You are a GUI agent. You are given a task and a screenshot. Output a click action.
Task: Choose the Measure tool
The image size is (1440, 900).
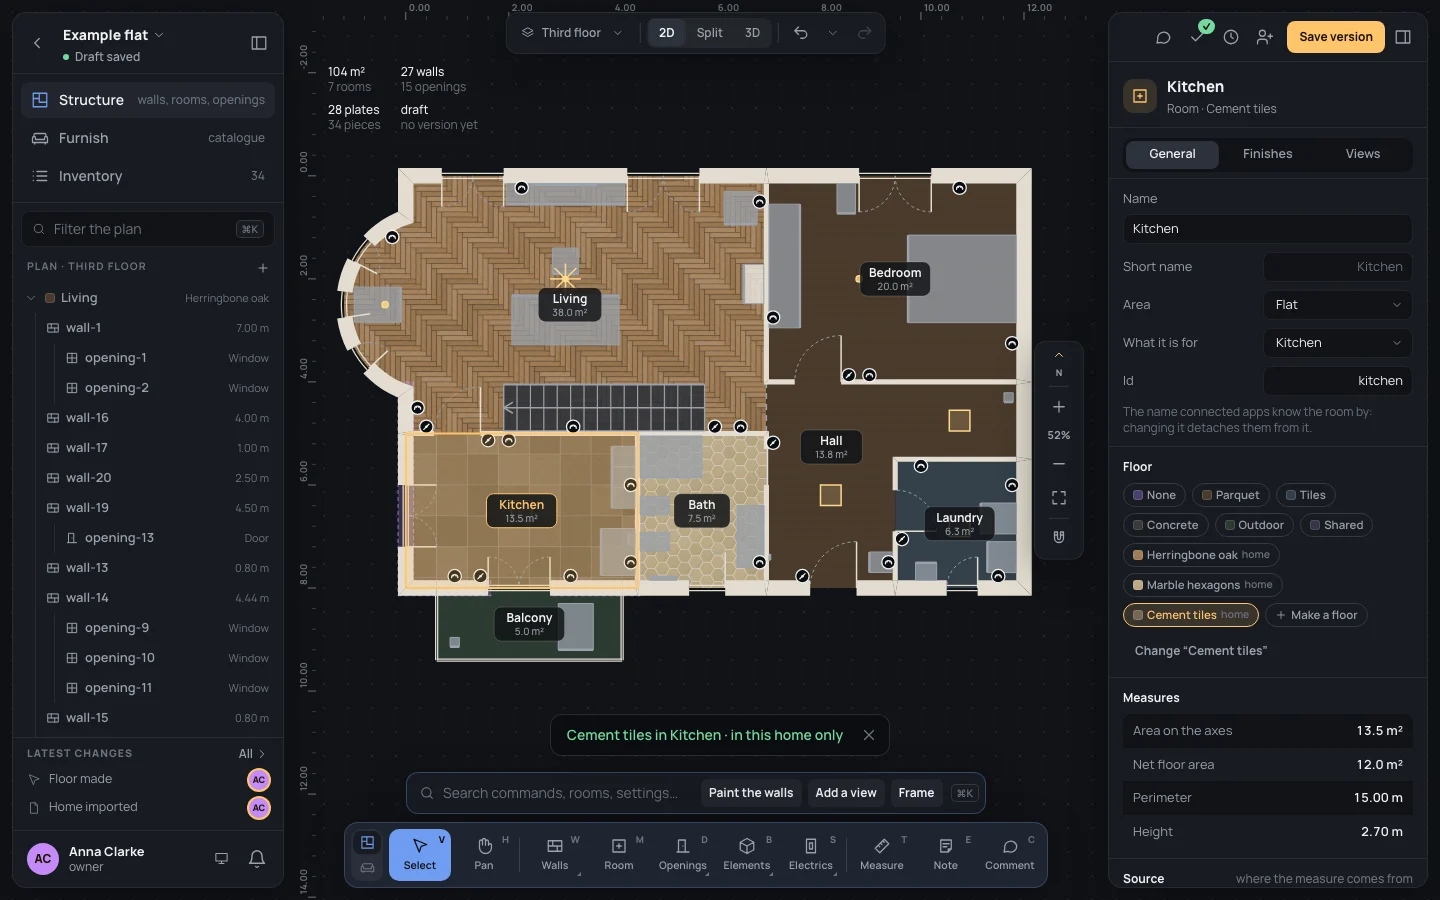click(x=882, y=855)
